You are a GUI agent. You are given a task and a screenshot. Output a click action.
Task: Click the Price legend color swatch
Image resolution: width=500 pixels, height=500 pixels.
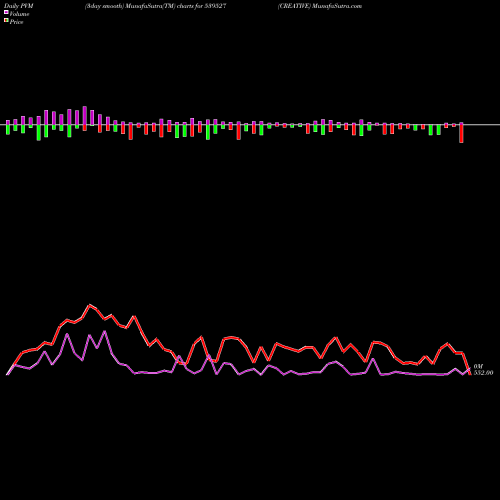[x=6, y=20]
